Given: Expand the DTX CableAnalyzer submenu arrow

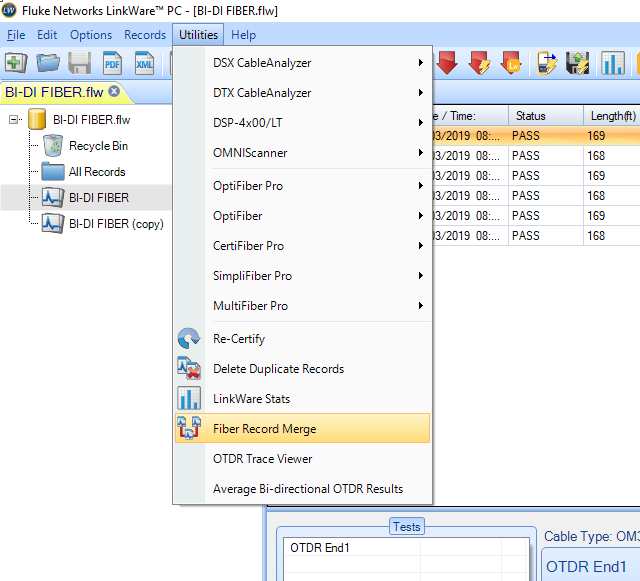Looking at the screenshot, I should 420,93.
